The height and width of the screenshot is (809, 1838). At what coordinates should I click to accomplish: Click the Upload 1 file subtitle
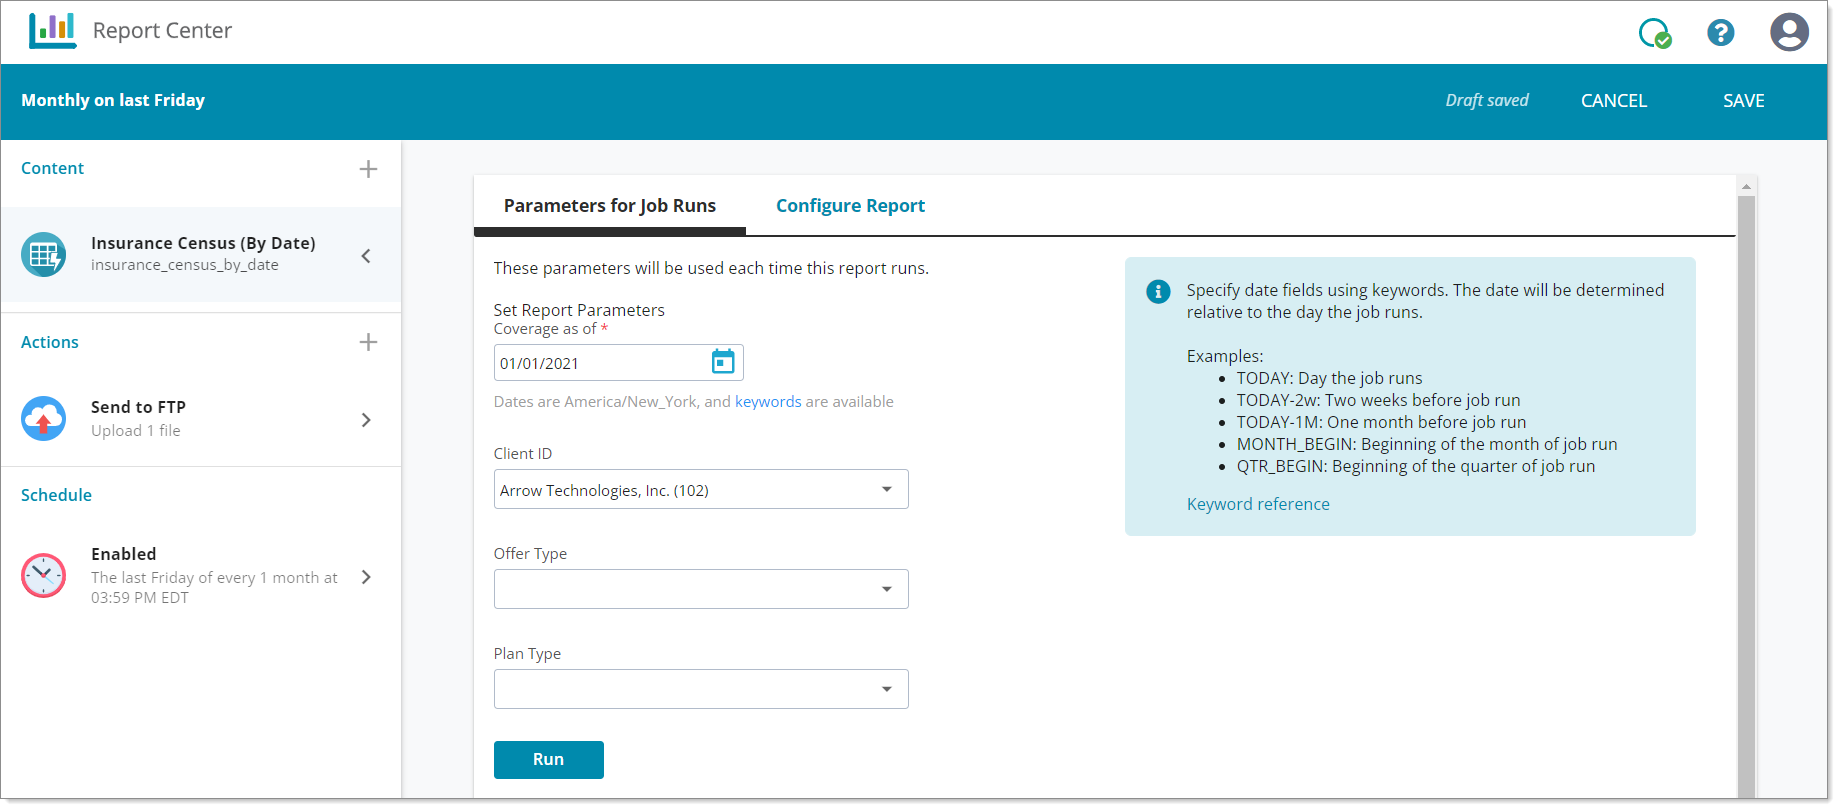coord(136,431)
